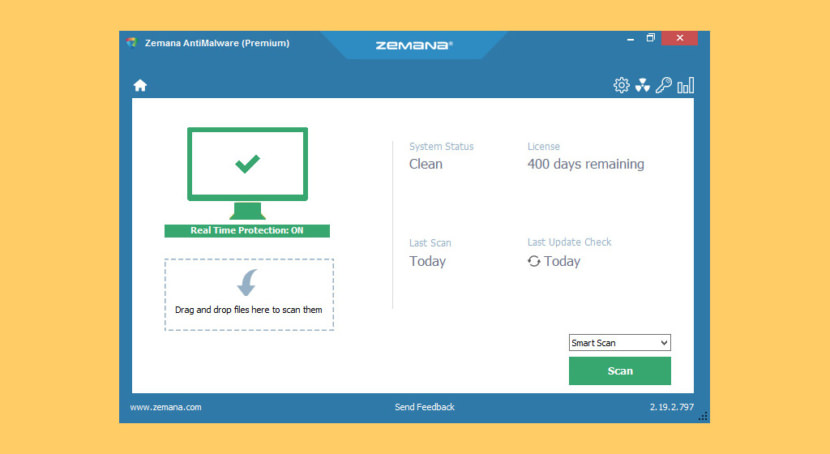The height and width of the screenshot is (454, 830).
Task: Open Quarantine via the radiation icon
Action: point(642,86)
